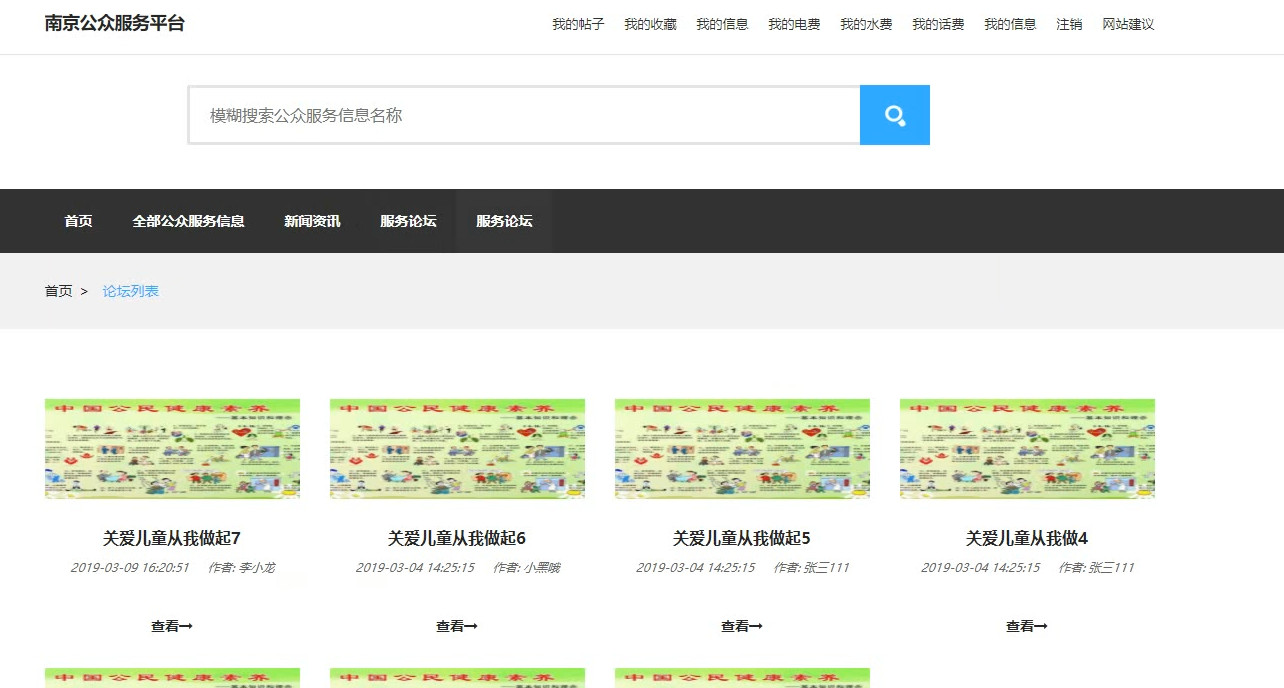Click post title 关爱儿童从我做起6
The width and height of the screenshot is (1284, 688).
click(457, 538)
